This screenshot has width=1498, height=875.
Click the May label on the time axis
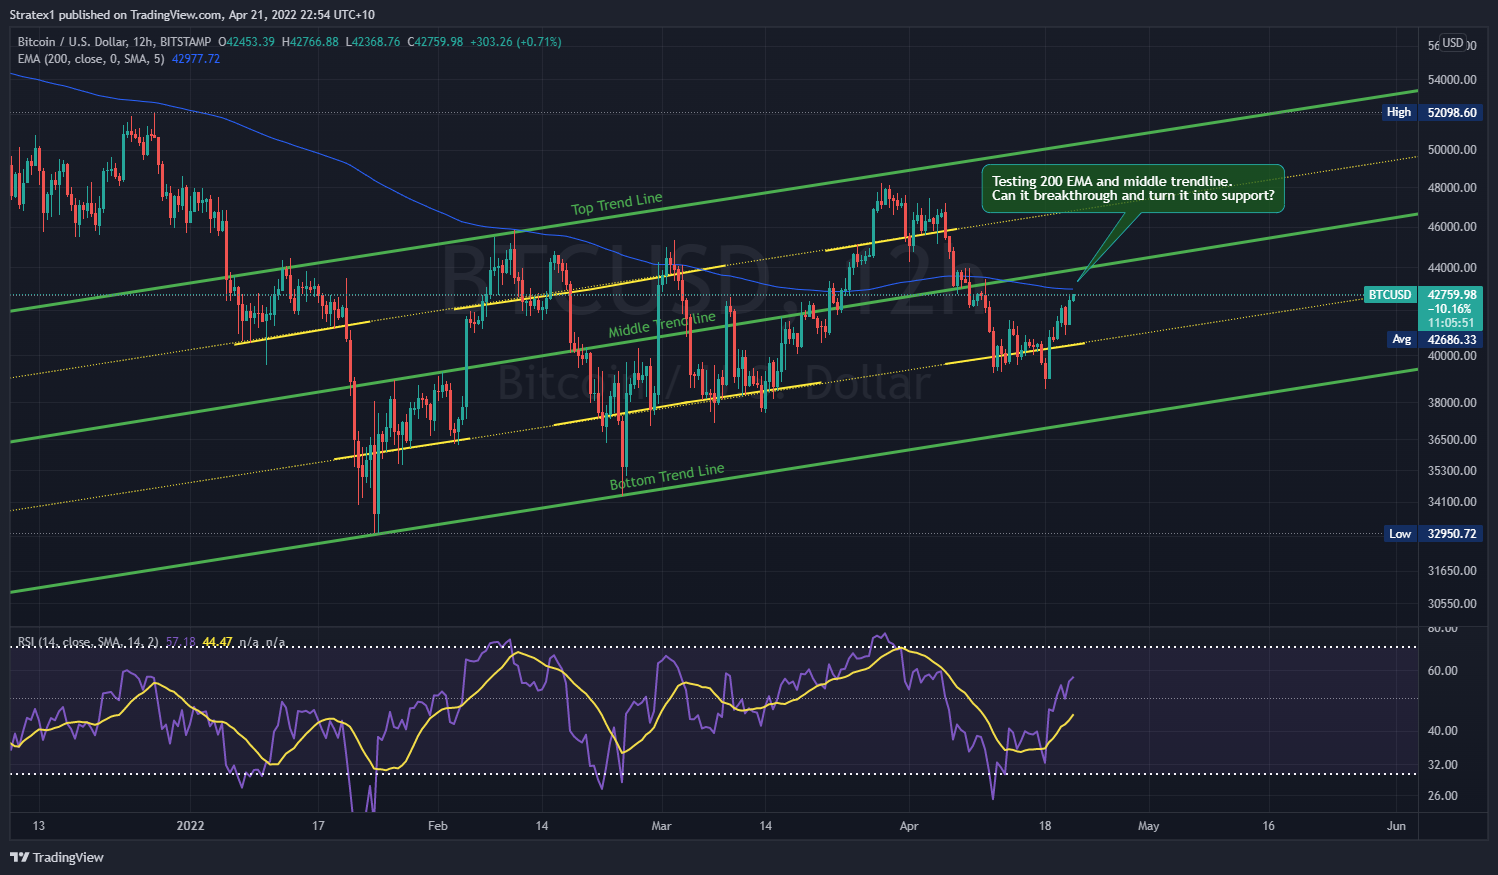point(1149,826)
